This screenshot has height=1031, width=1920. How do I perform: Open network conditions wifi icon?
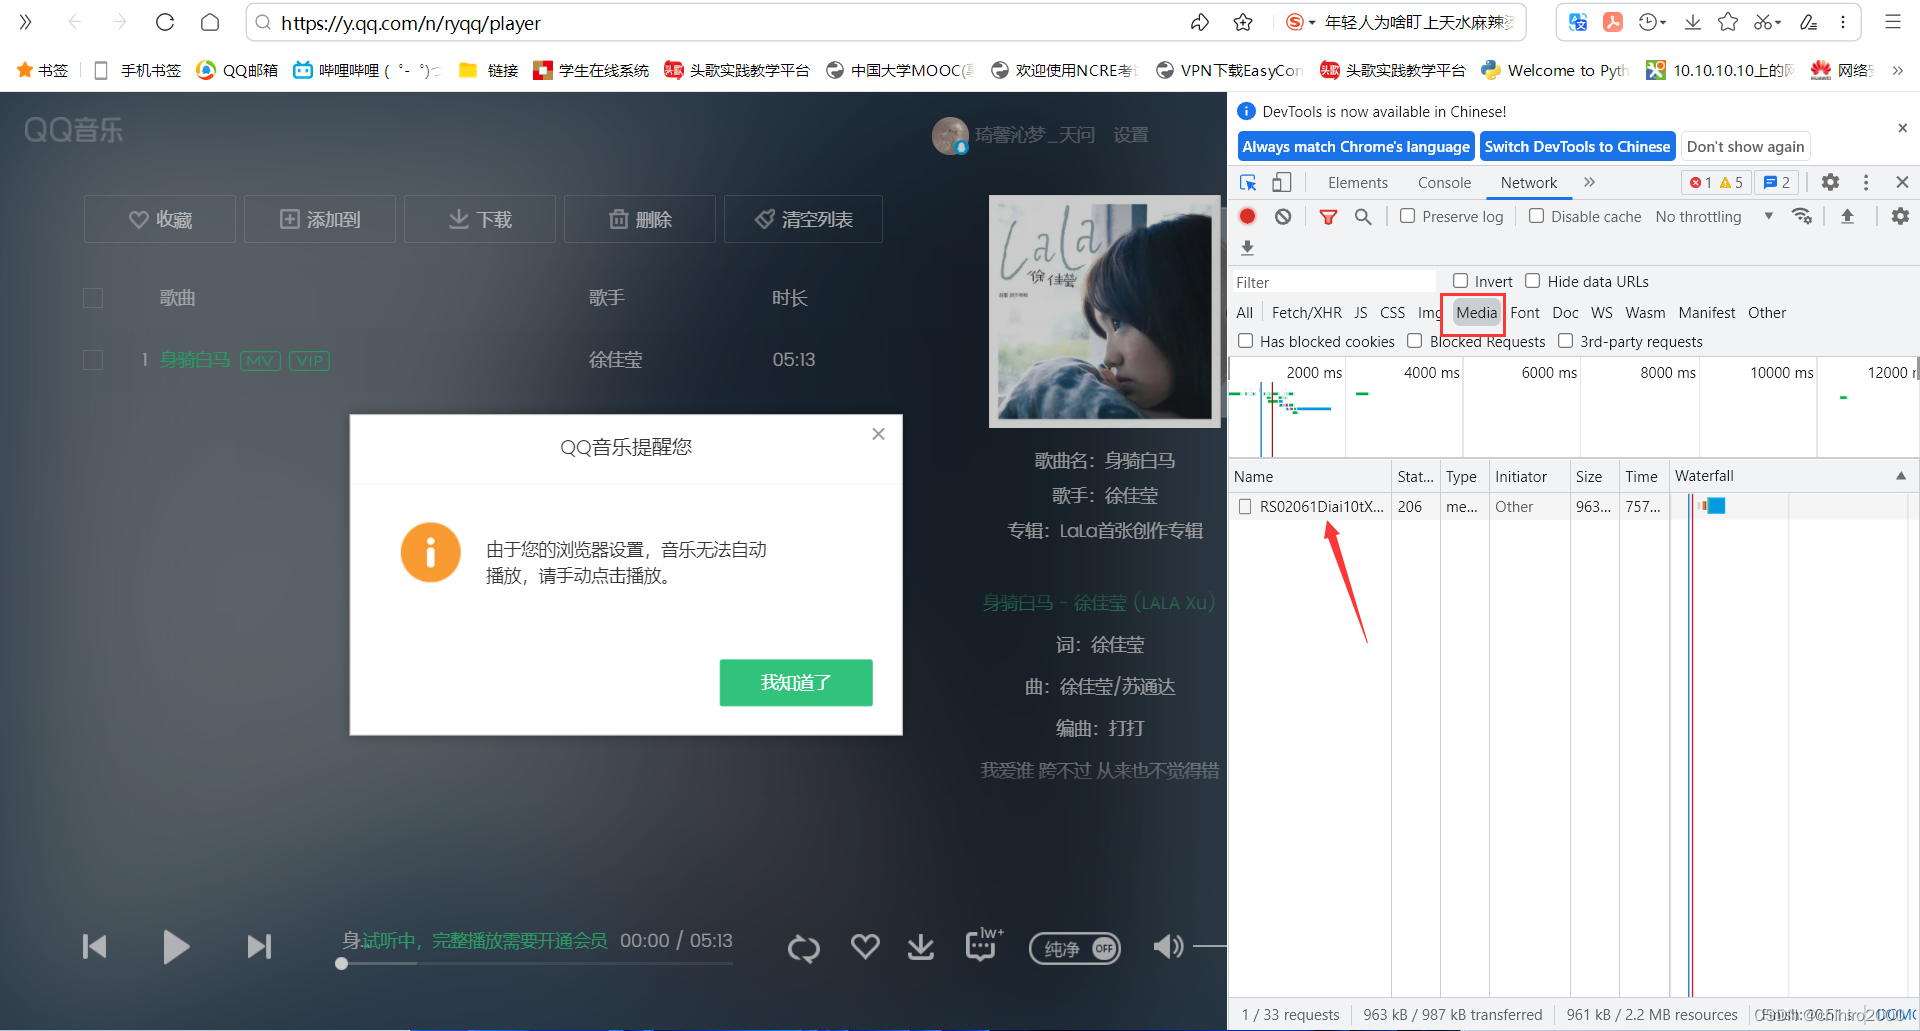[x=1802, y=216]
